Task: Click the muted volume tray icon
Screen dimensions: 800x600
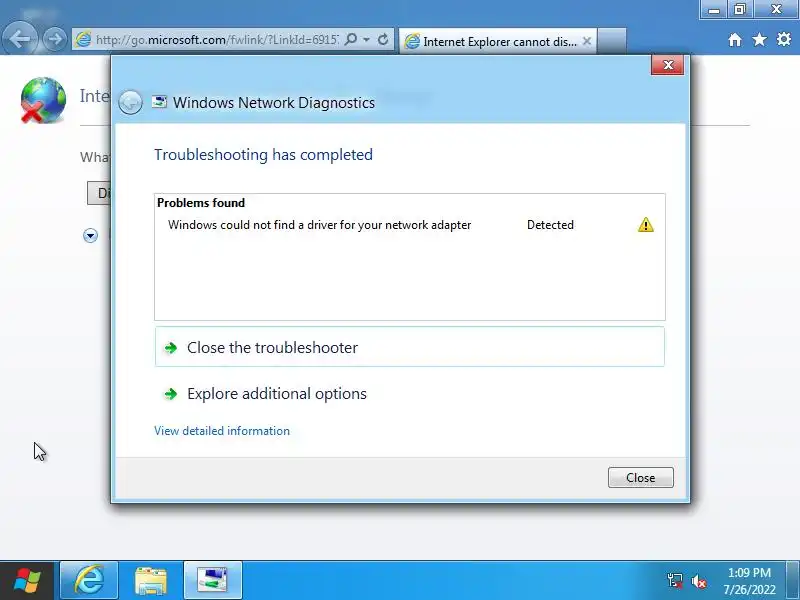Action: 698,581
